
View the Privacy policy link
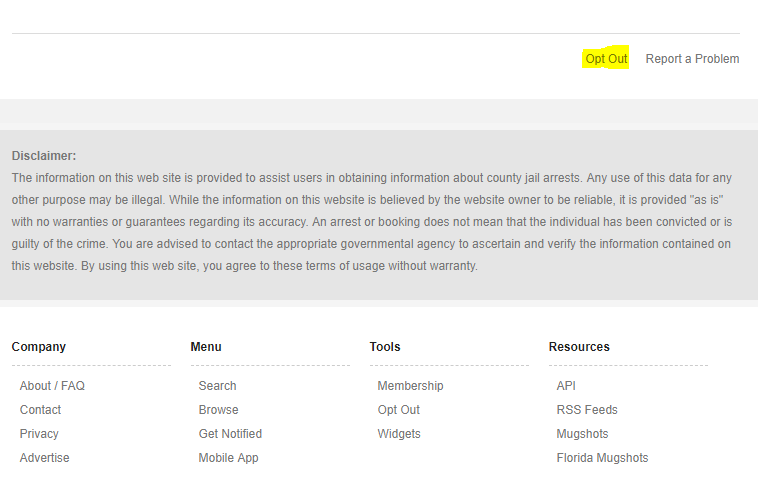coord(39,434)
